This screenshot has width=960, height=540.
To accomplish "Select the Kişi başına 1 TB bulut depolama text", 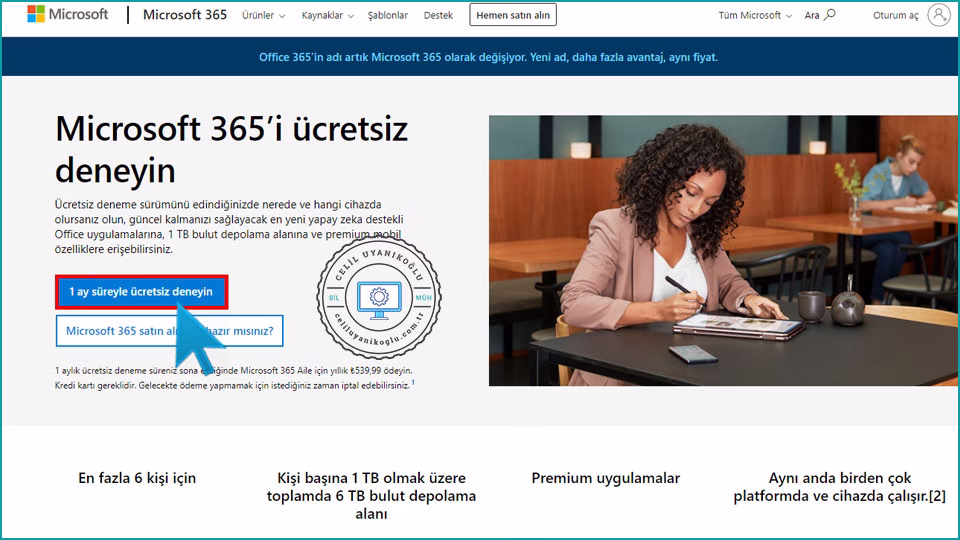I will click(371, 496).
